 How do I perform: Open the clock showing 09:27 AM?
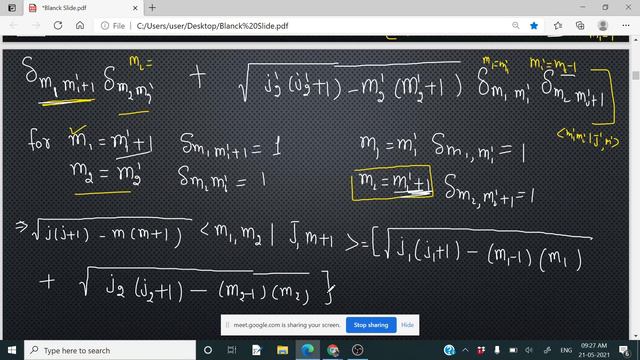click(x=593, y=350)
